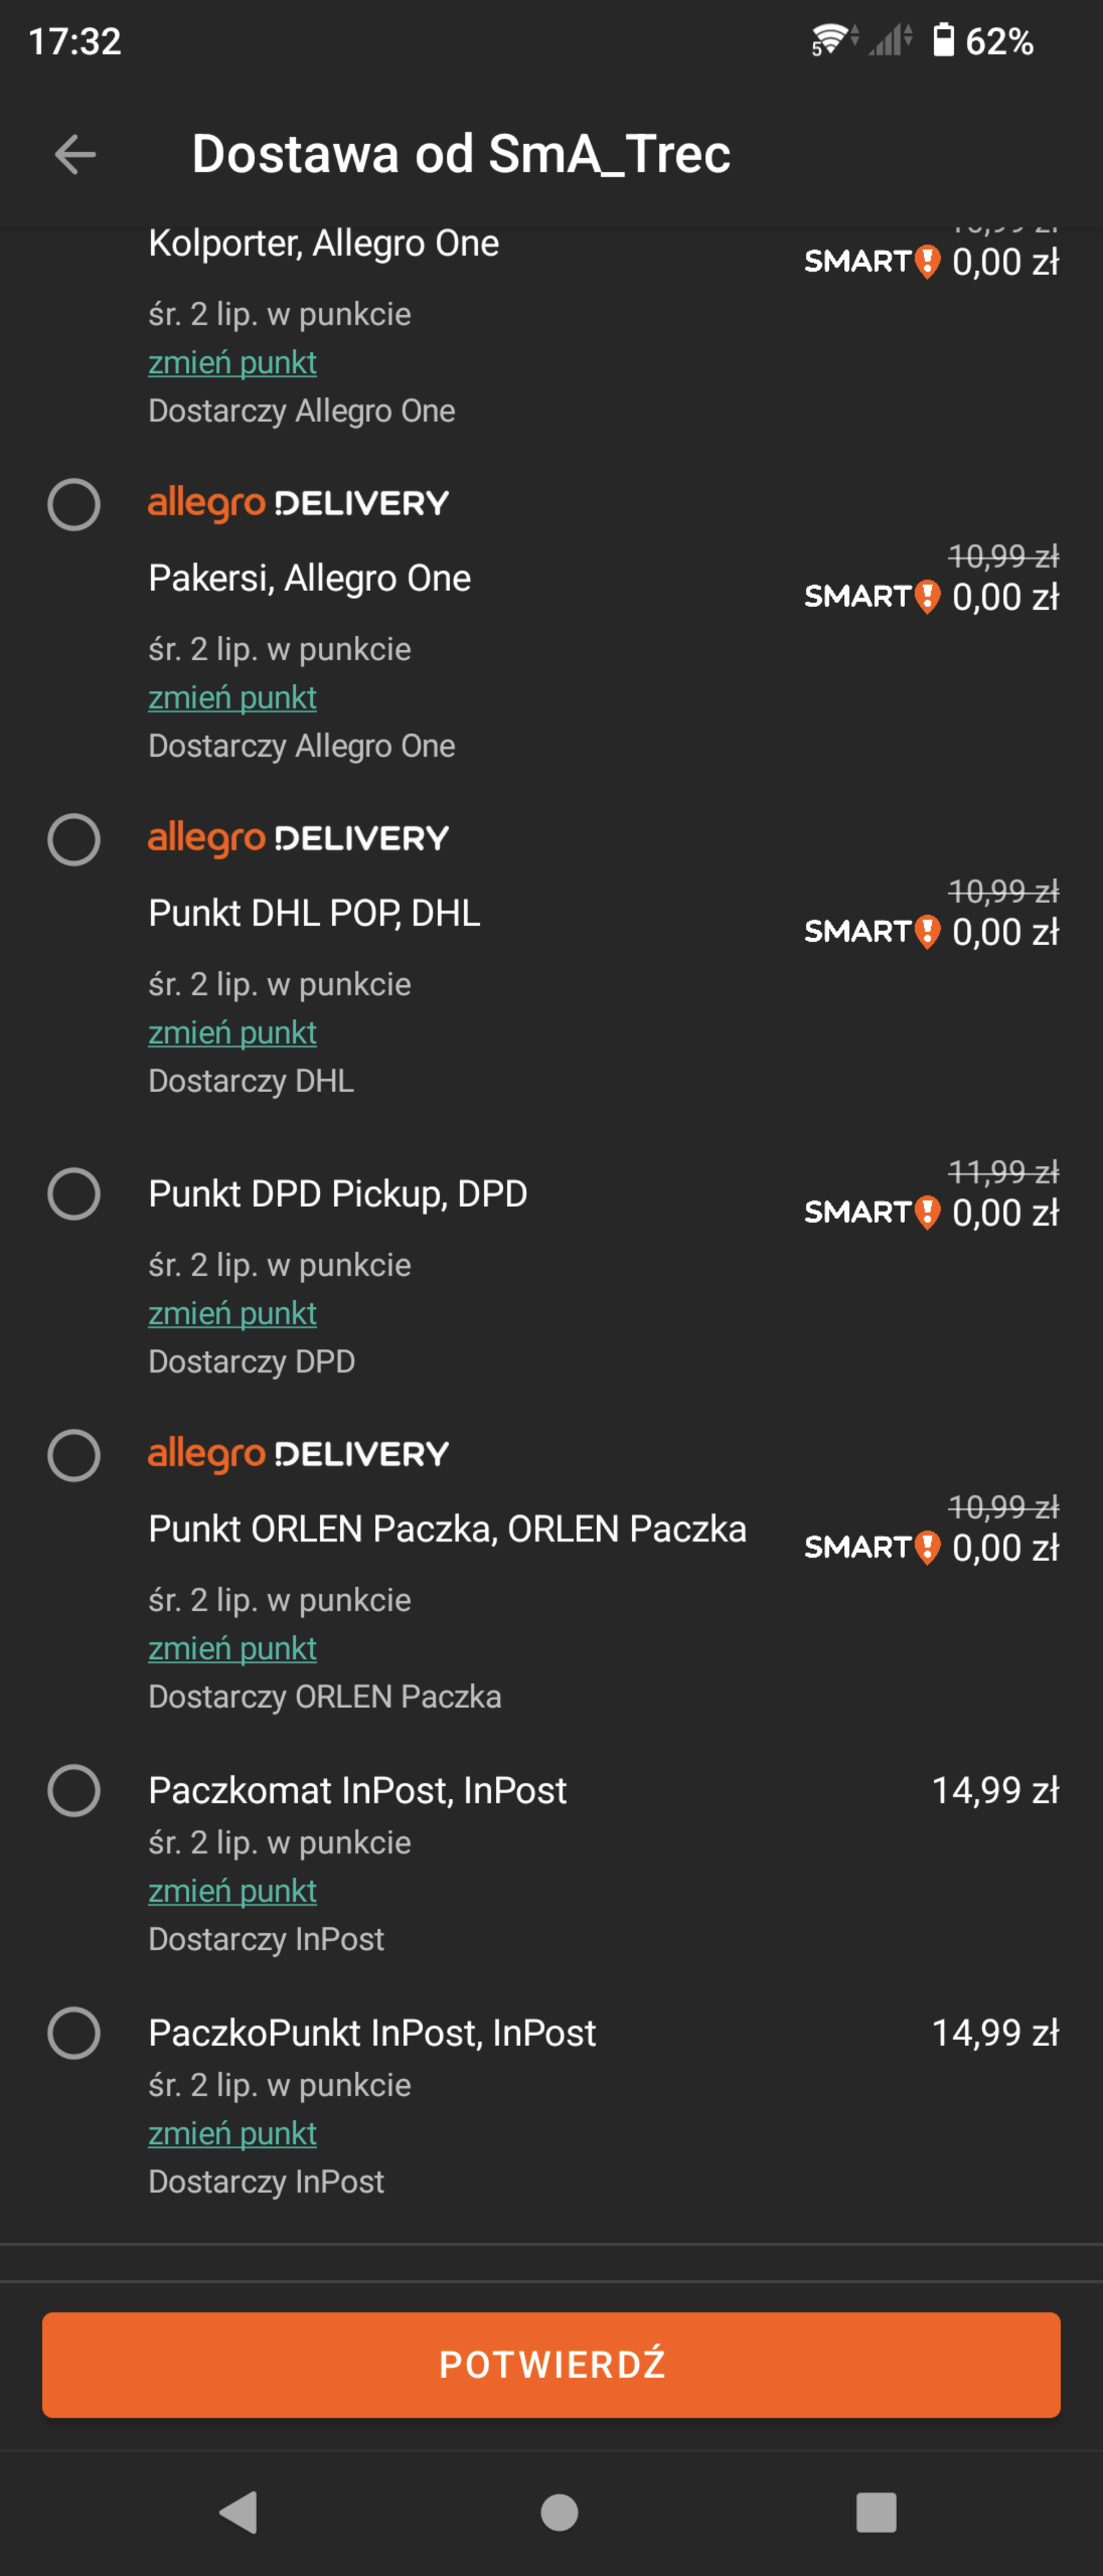Image resolution: width=1103 pixels, height=2576 pixels.
Task: Tap 'zmień punkt' under Pakersi option
Action: (232, 697)
